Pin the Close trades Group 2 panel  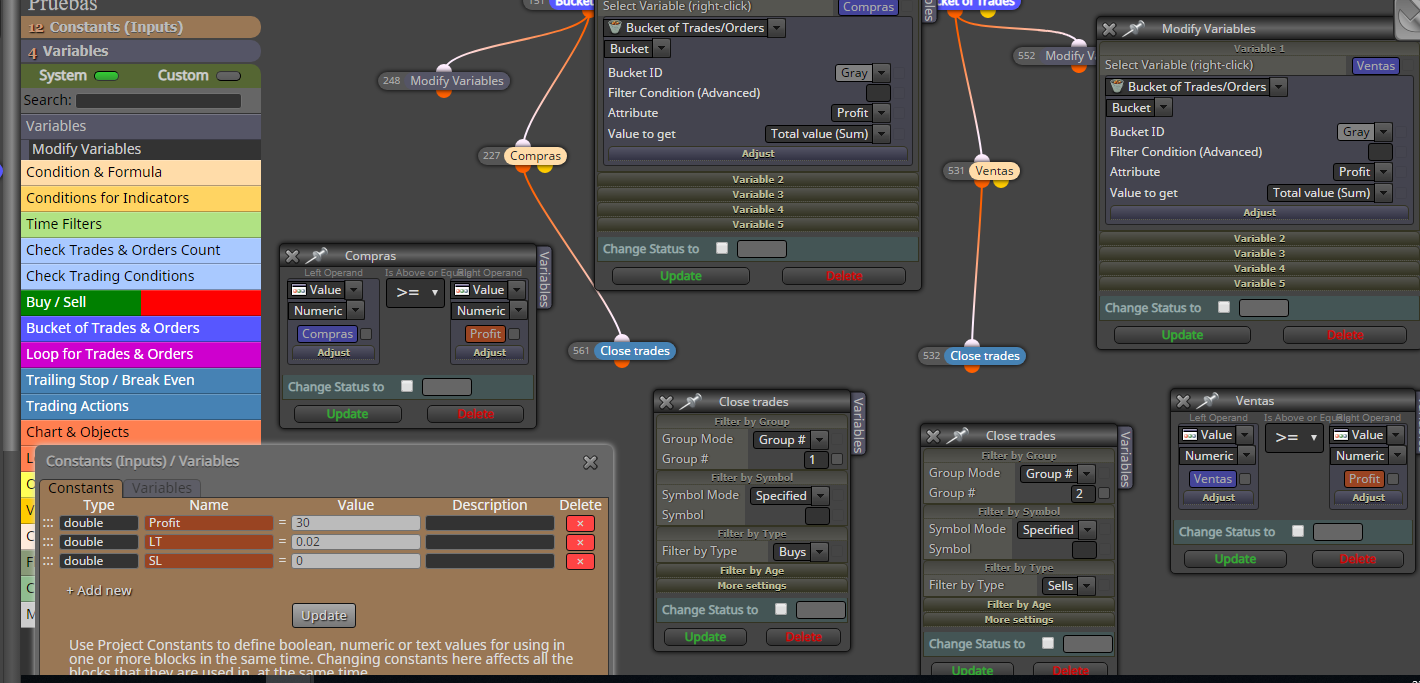[958, 436]
